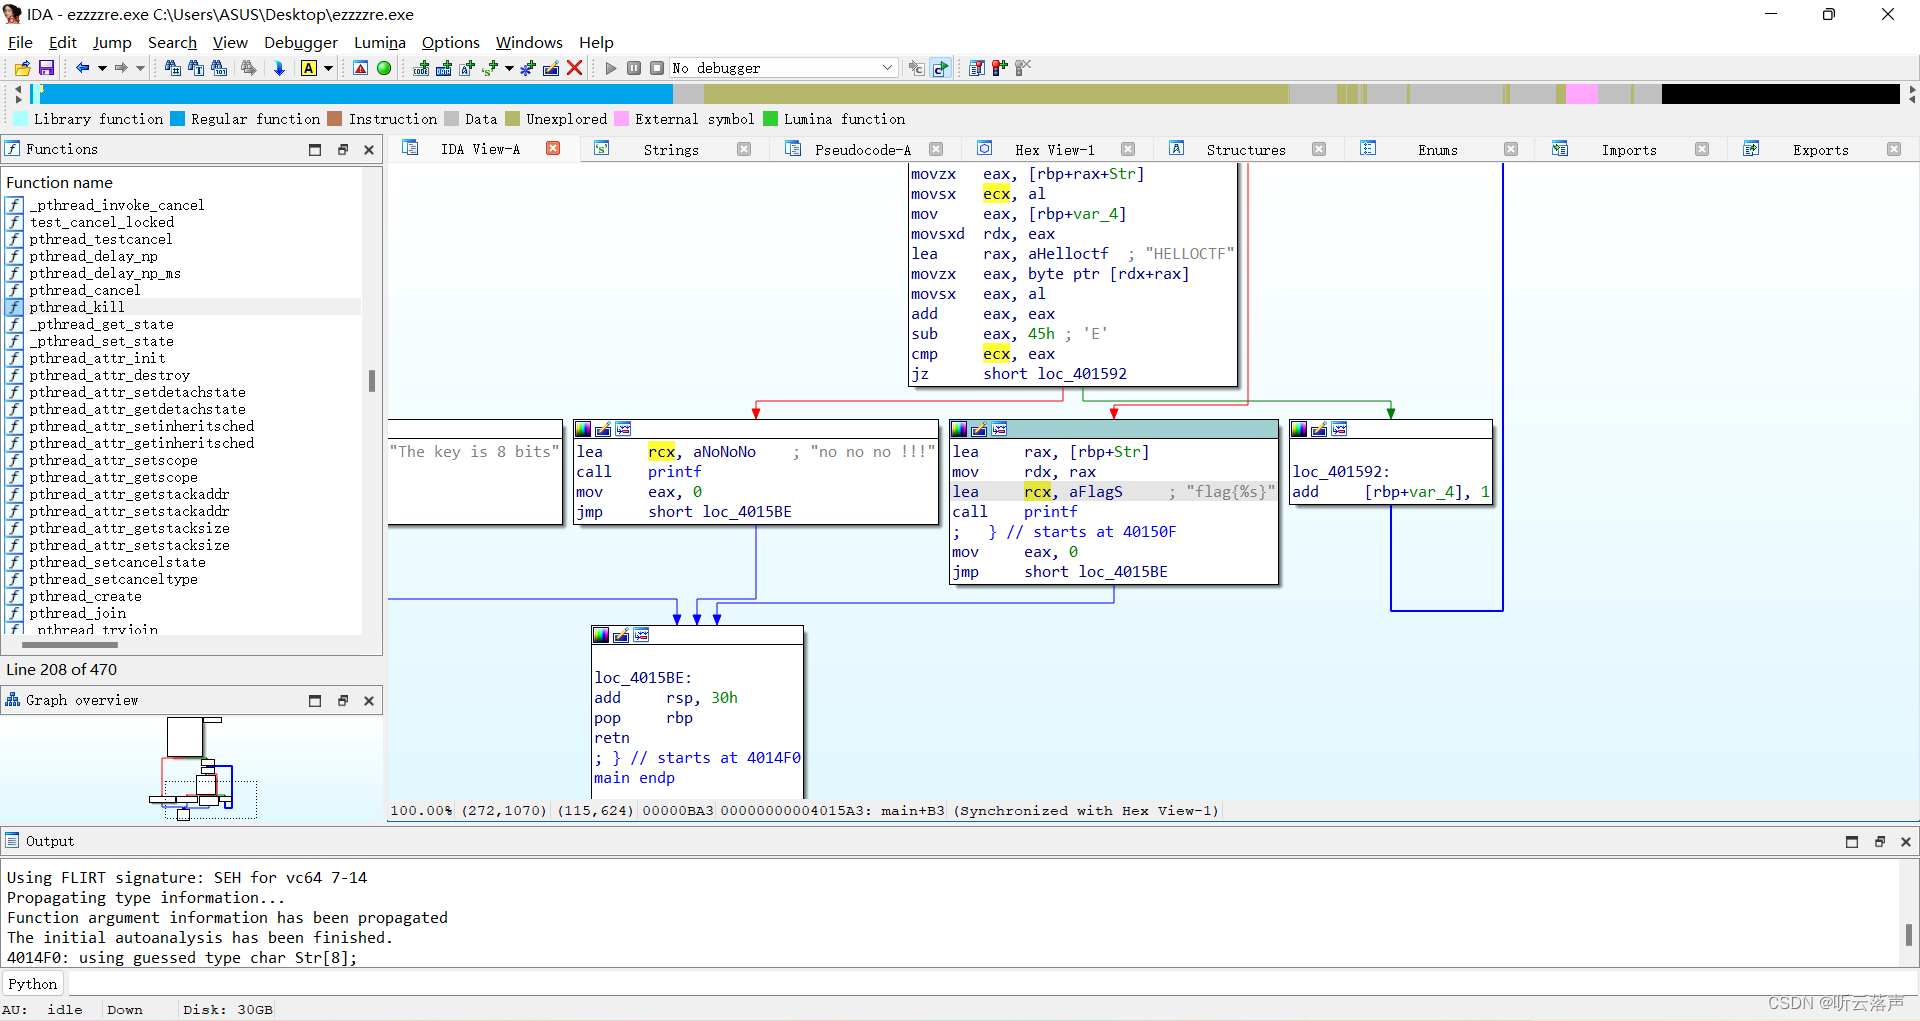
Task: Maximize the Functions panel
Action: pyautogui.click(x=315, y=150)
